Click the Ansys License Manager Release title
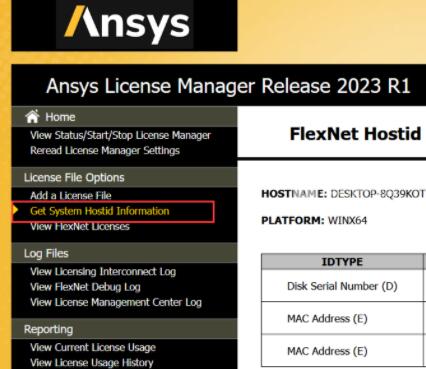The height and width of the screenshot is (369, 426). (x=228, y=86)
